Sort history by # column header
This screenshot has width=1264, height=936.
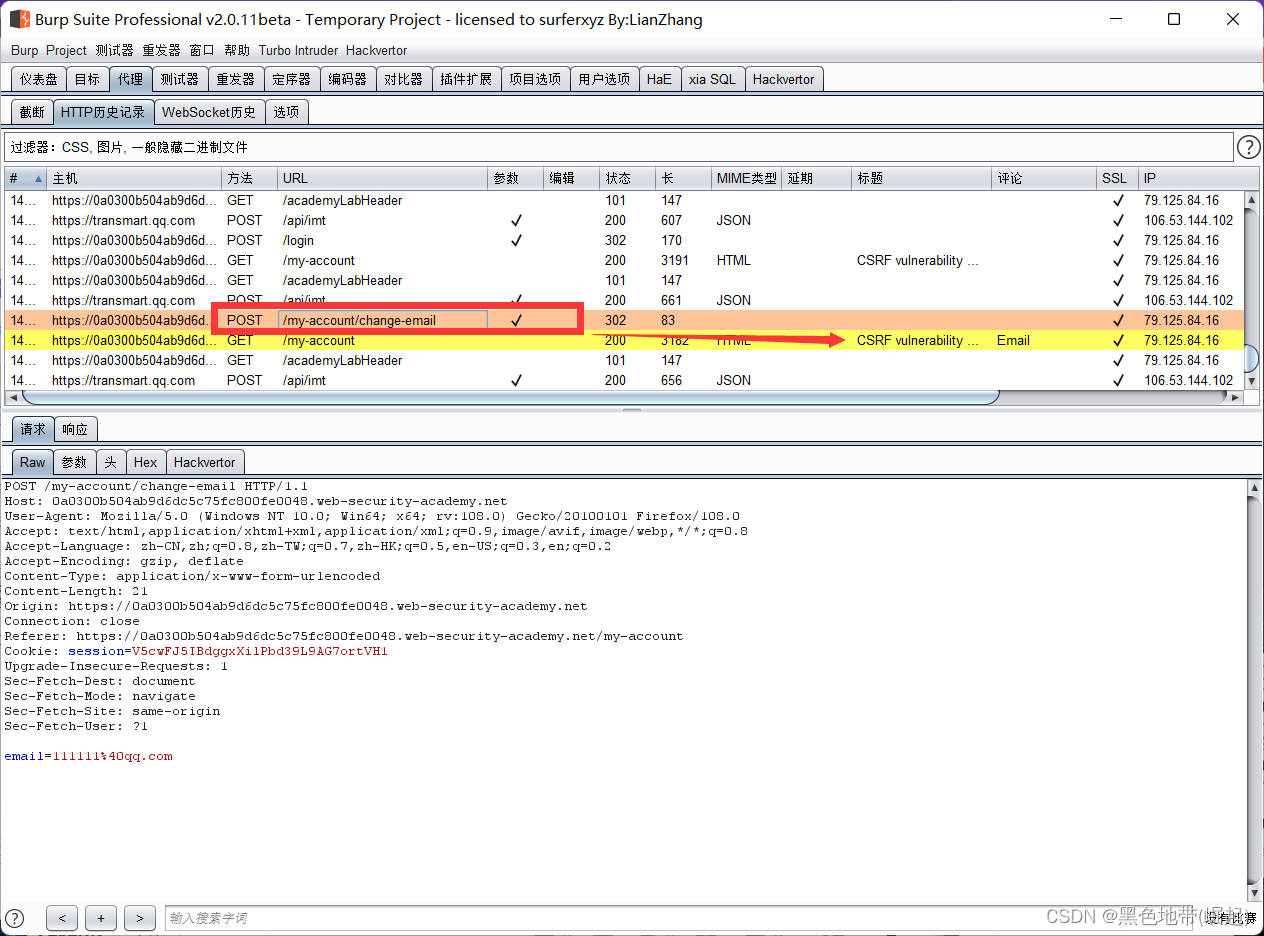(x=26, y=178)
